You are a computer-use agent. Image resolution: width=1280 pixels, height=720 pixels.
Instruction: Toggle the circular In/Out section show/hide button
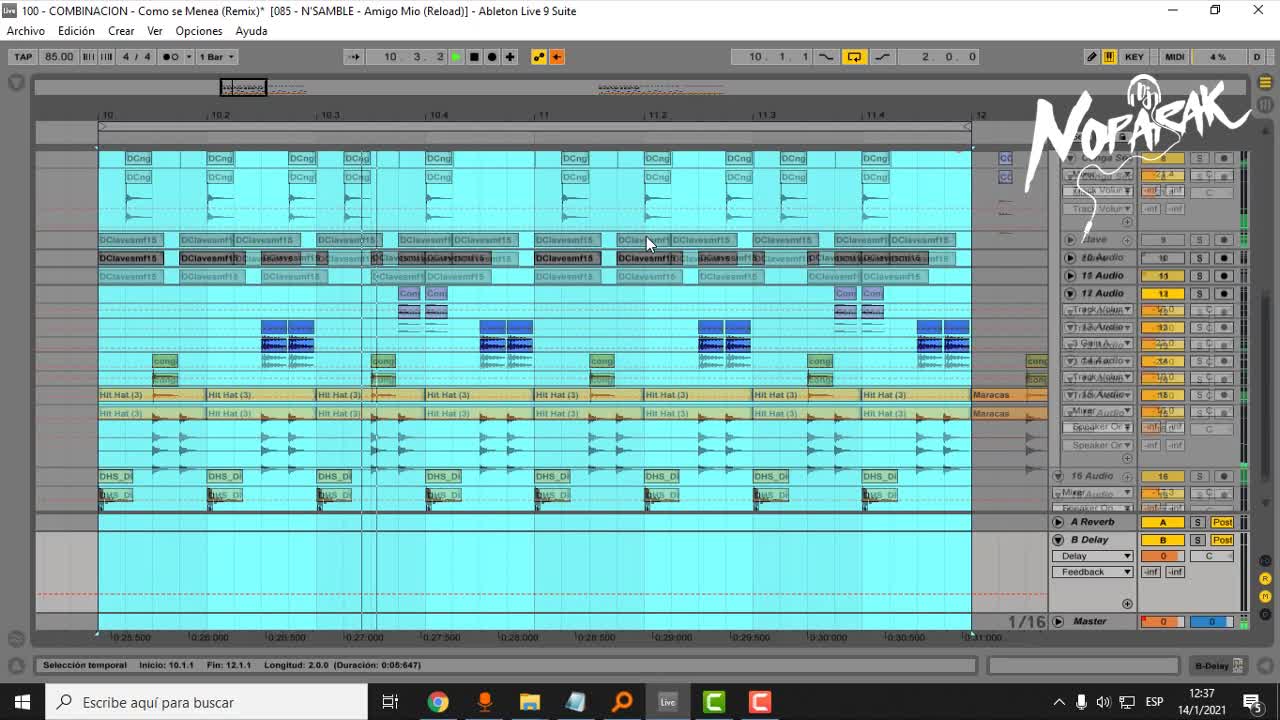(x=1265, y=563)
